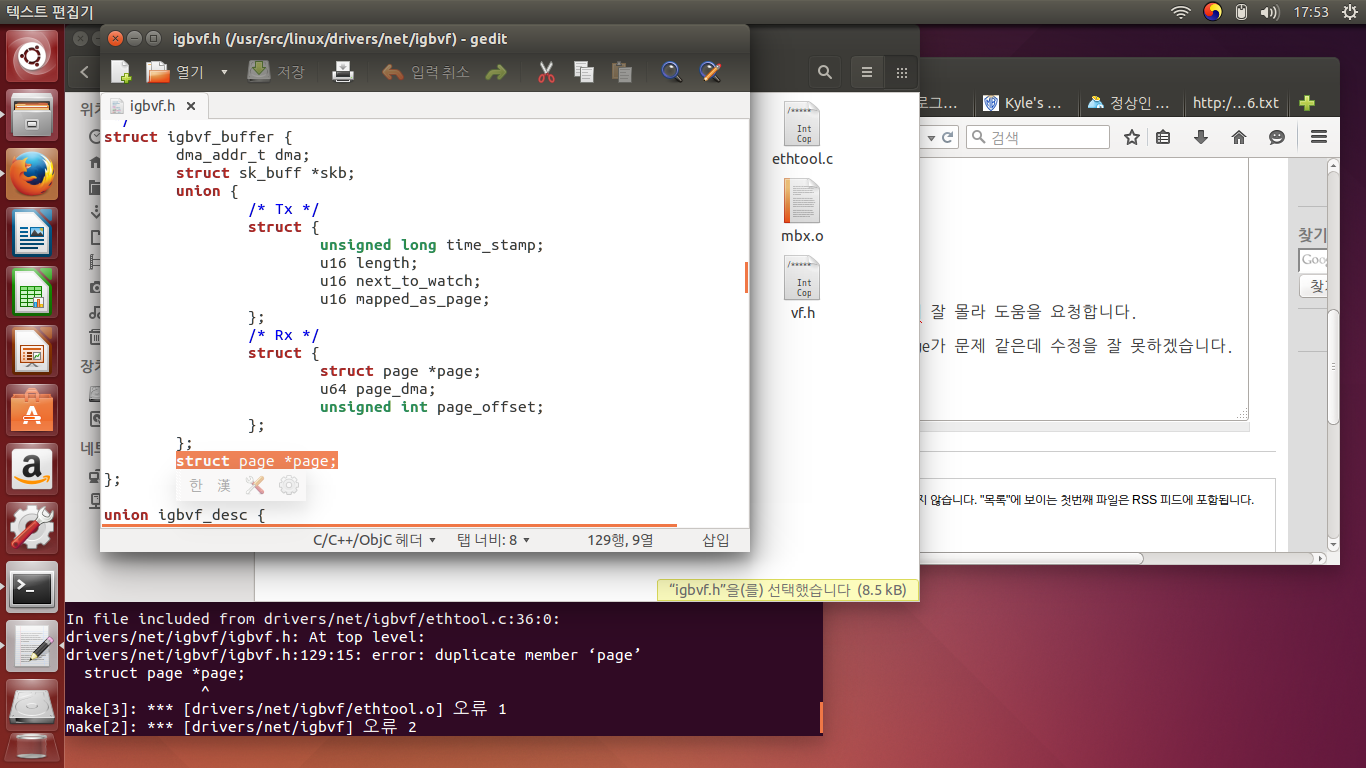Bookmark this page with the star
The width and height of the screenshot is (1366, 768).
(x=1131, y=137)
